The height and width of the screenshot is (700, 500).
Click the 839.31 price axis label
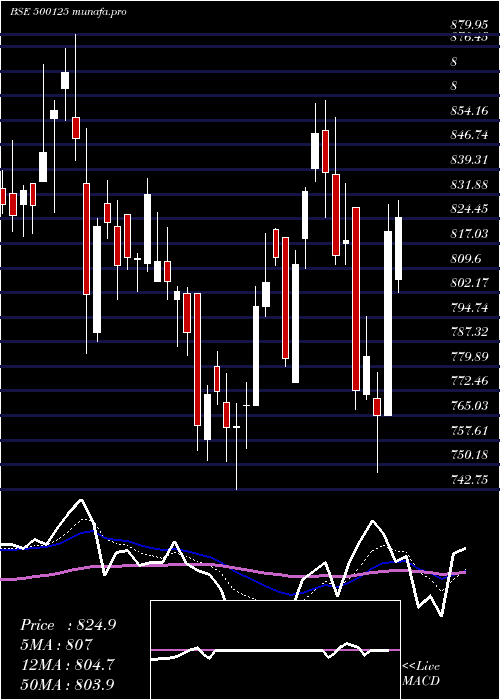(469, 160)
